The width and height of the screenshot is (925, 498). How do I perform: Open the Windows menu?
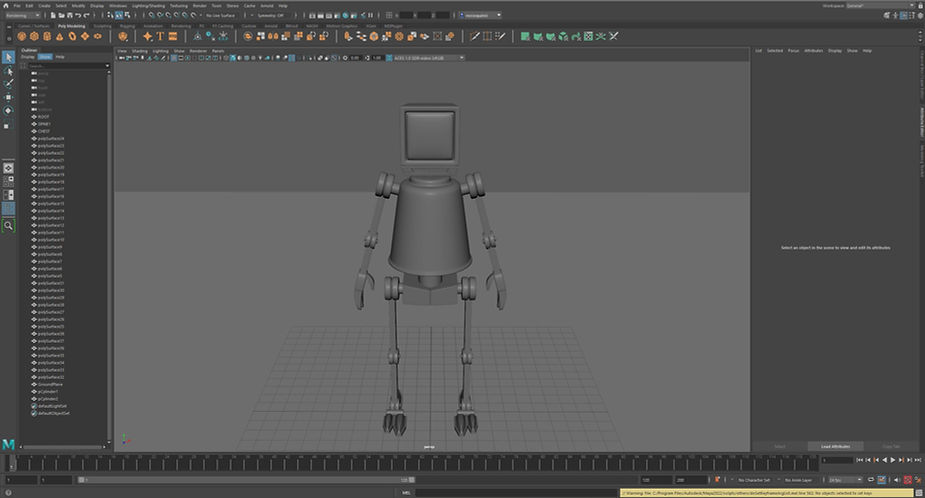pos(117,5)
